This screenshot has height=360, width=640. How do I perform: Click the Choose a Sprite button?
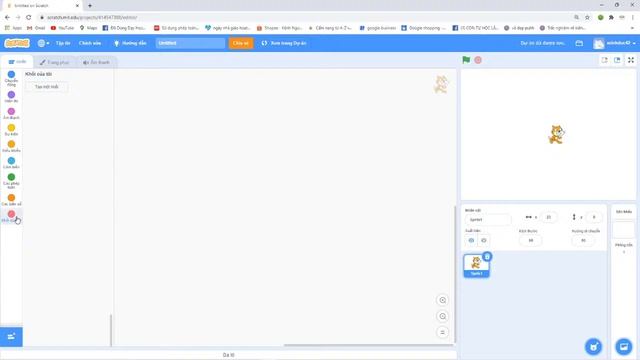(x=593, y=347)
